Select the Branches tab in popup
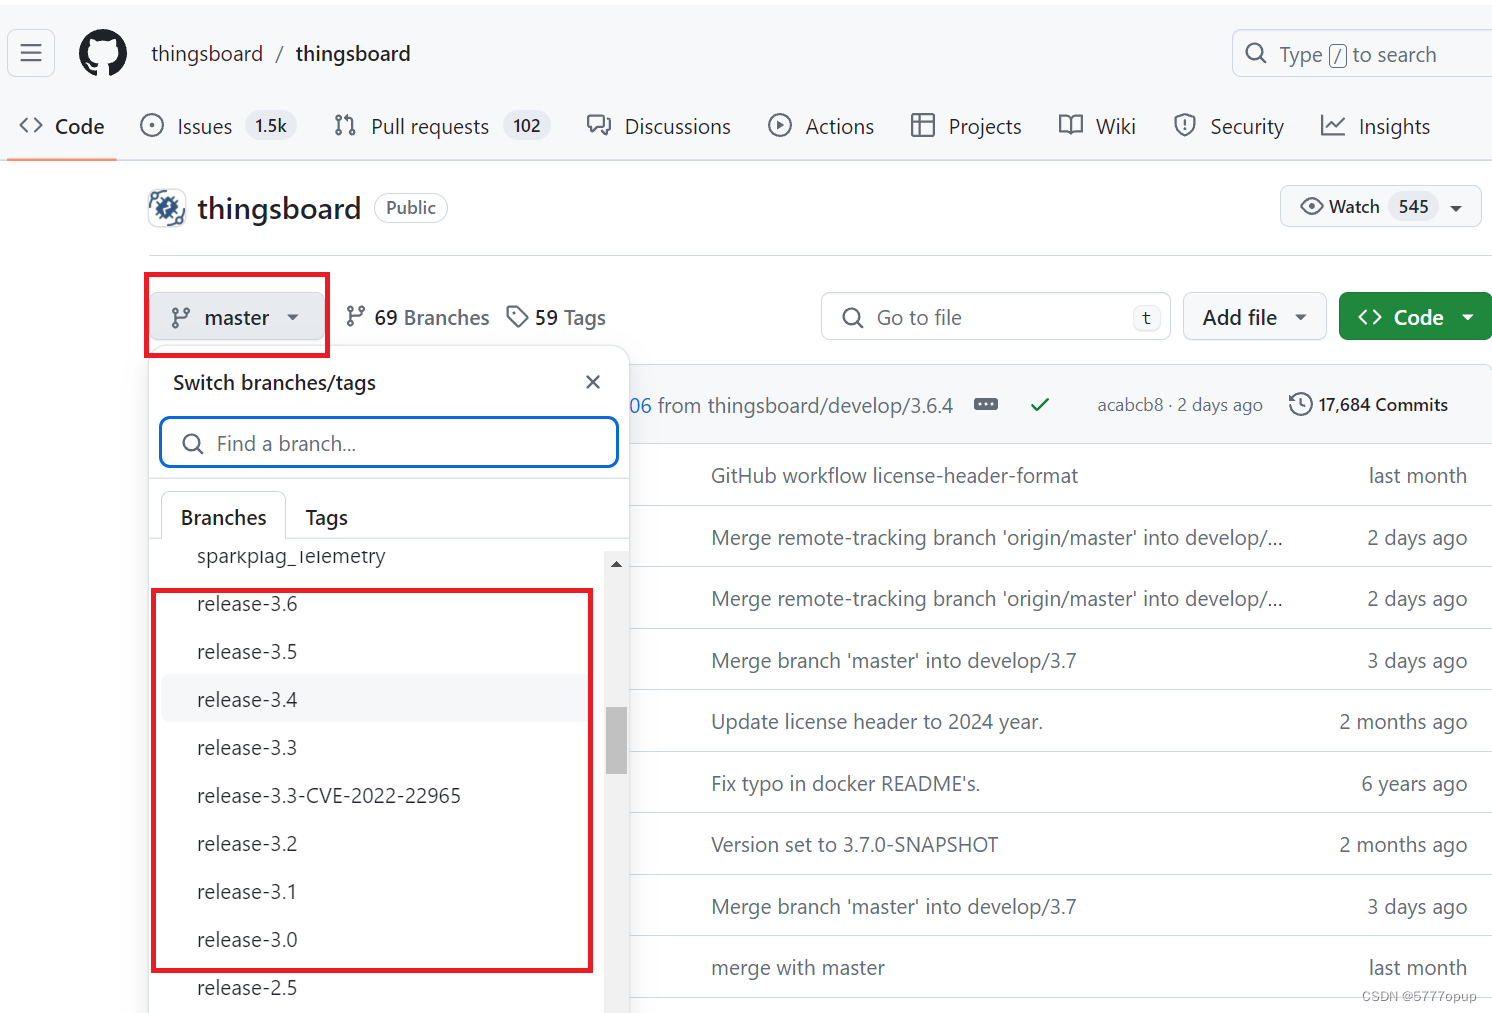Image resolution: width=1492 pixels, height=1013 pixels. (x=224, y=517)
